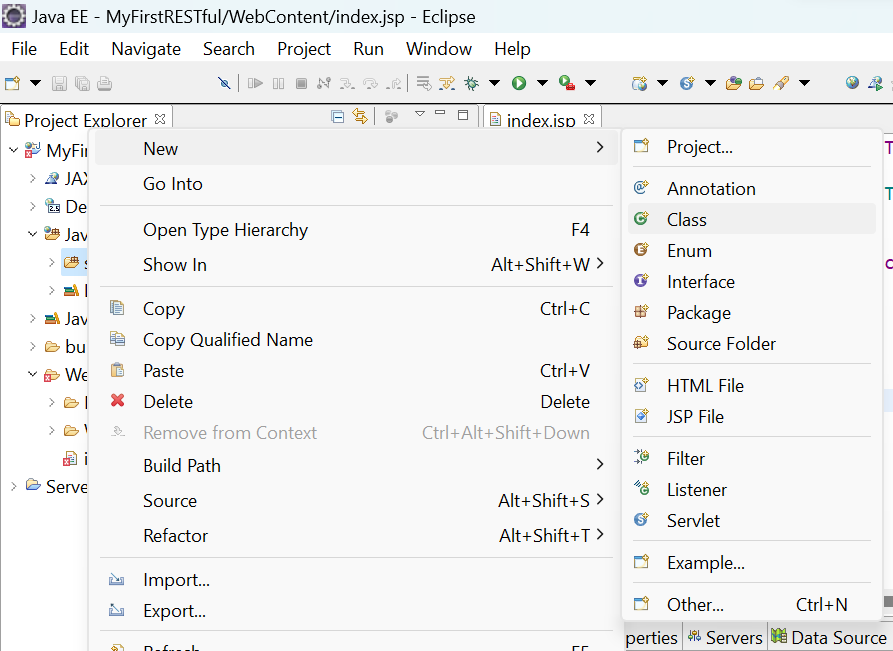Screen dimensions: 893x651
Task: Open the Build Path submenu
Action: 356,465
